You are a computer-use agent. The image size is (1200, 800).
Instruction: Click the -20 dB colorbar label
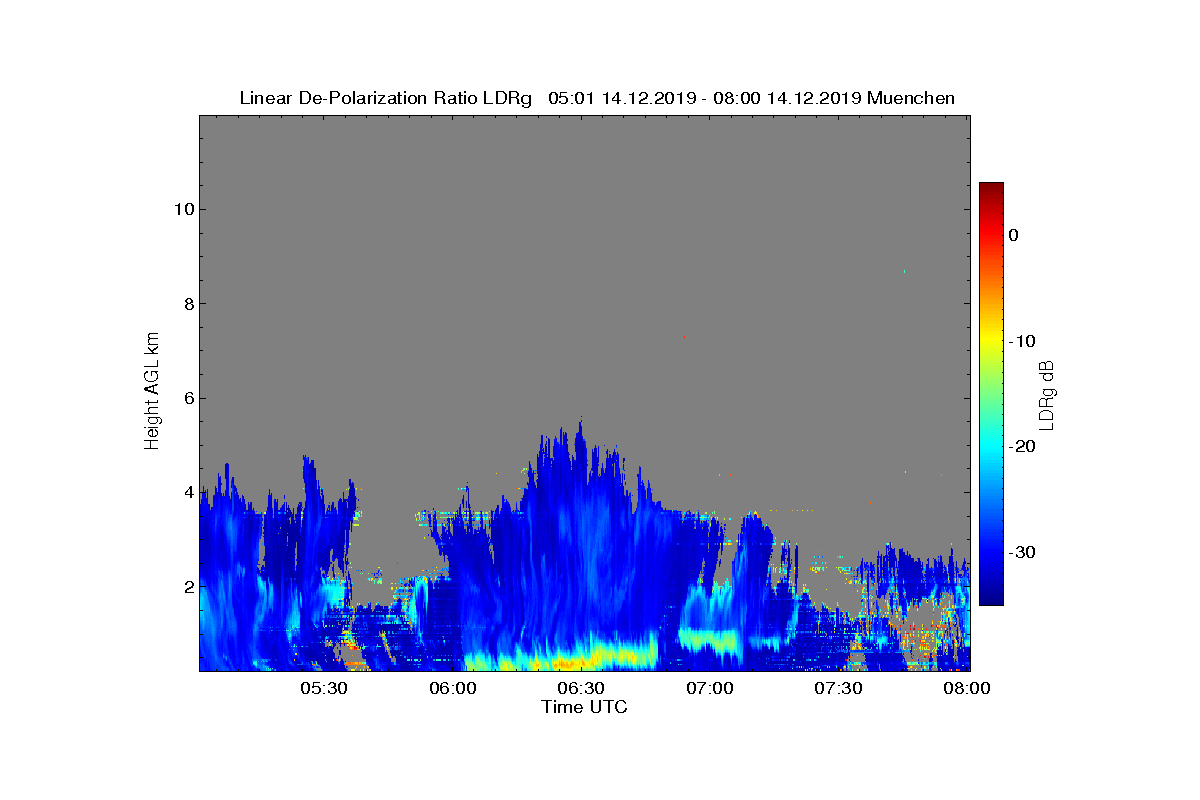point(1022,446)
